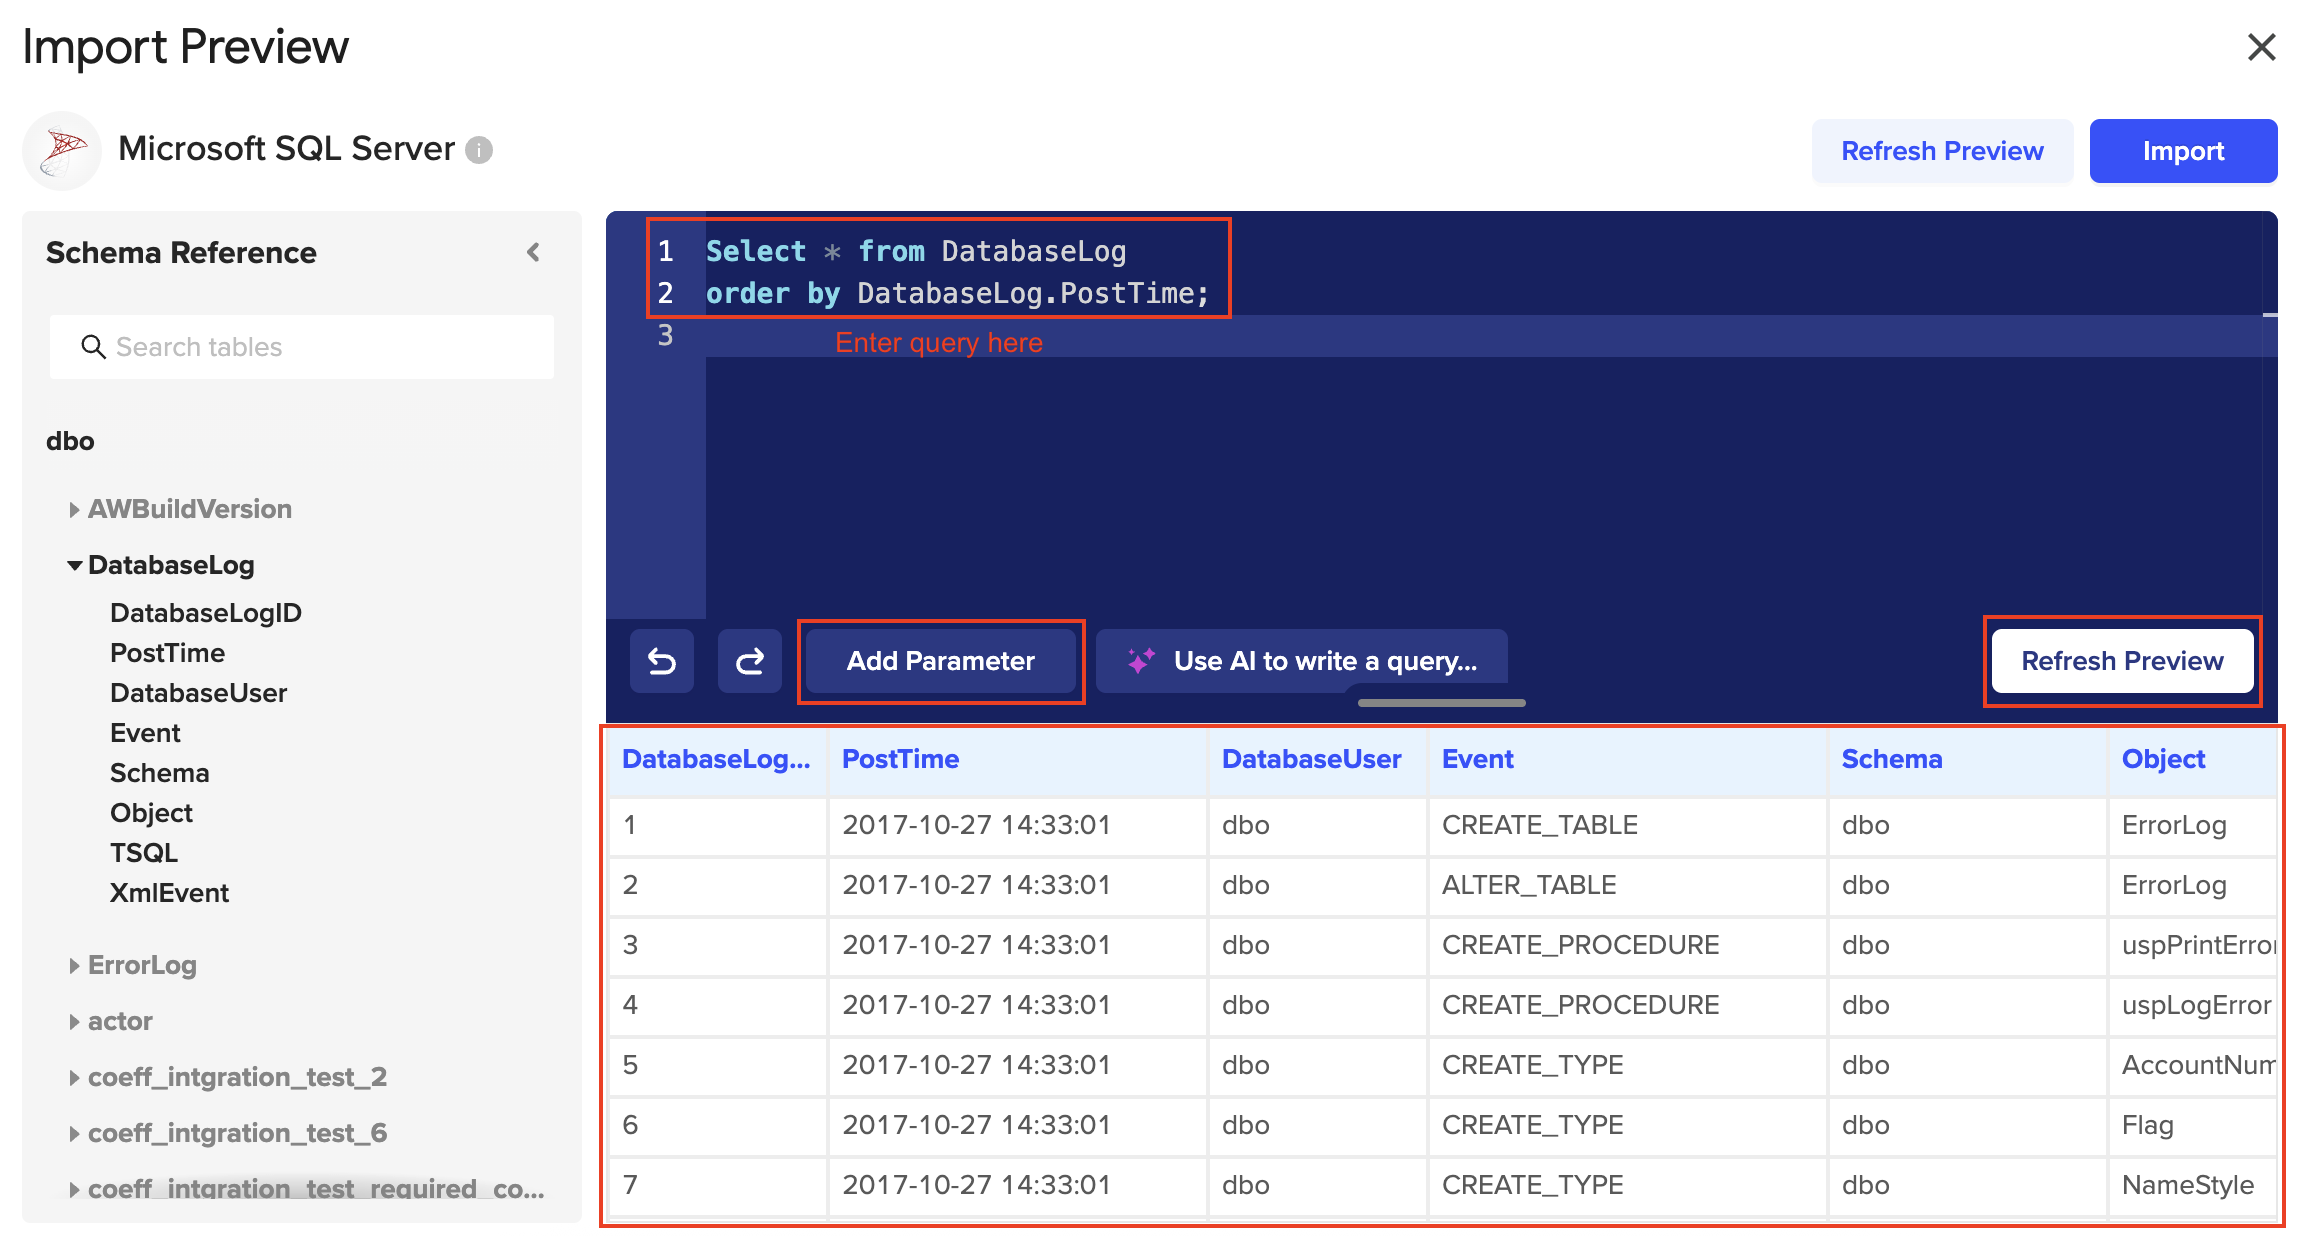This screenshot has width=2302, height=1236.
Task: Collapse the DatabaseLog table tree
Action: (75, 566)
